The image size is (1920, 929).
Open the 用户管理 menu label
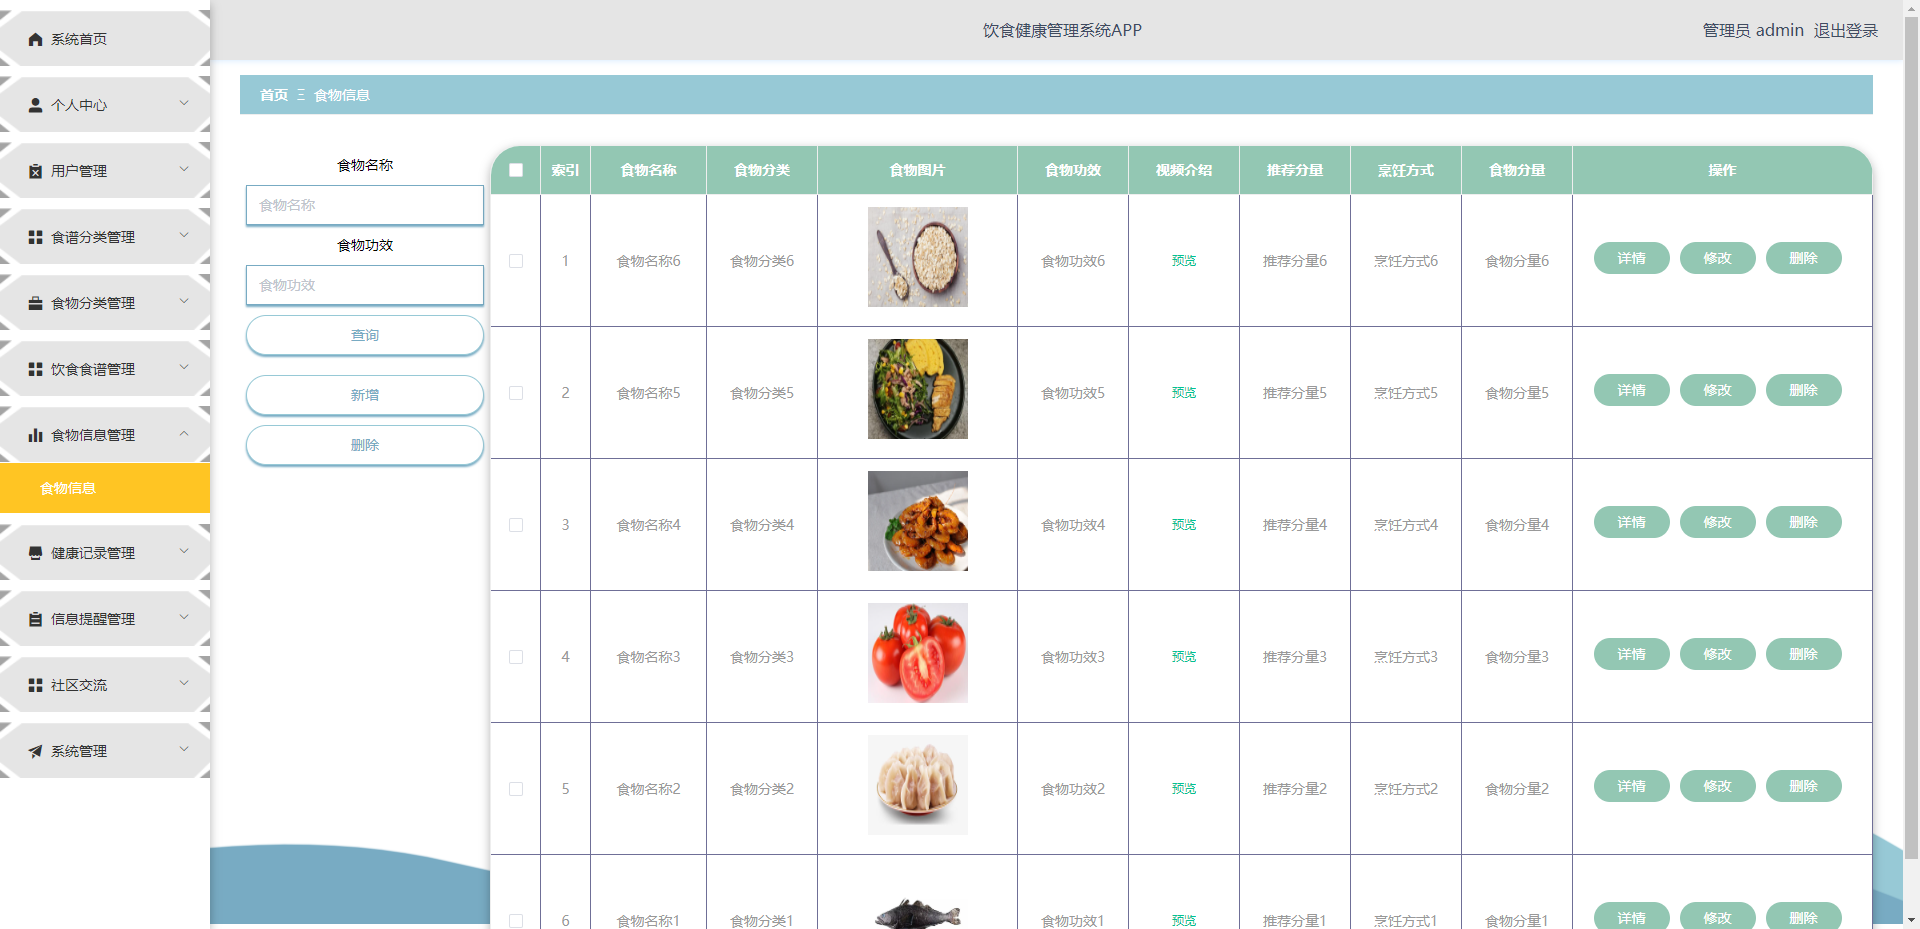point(79,171)
